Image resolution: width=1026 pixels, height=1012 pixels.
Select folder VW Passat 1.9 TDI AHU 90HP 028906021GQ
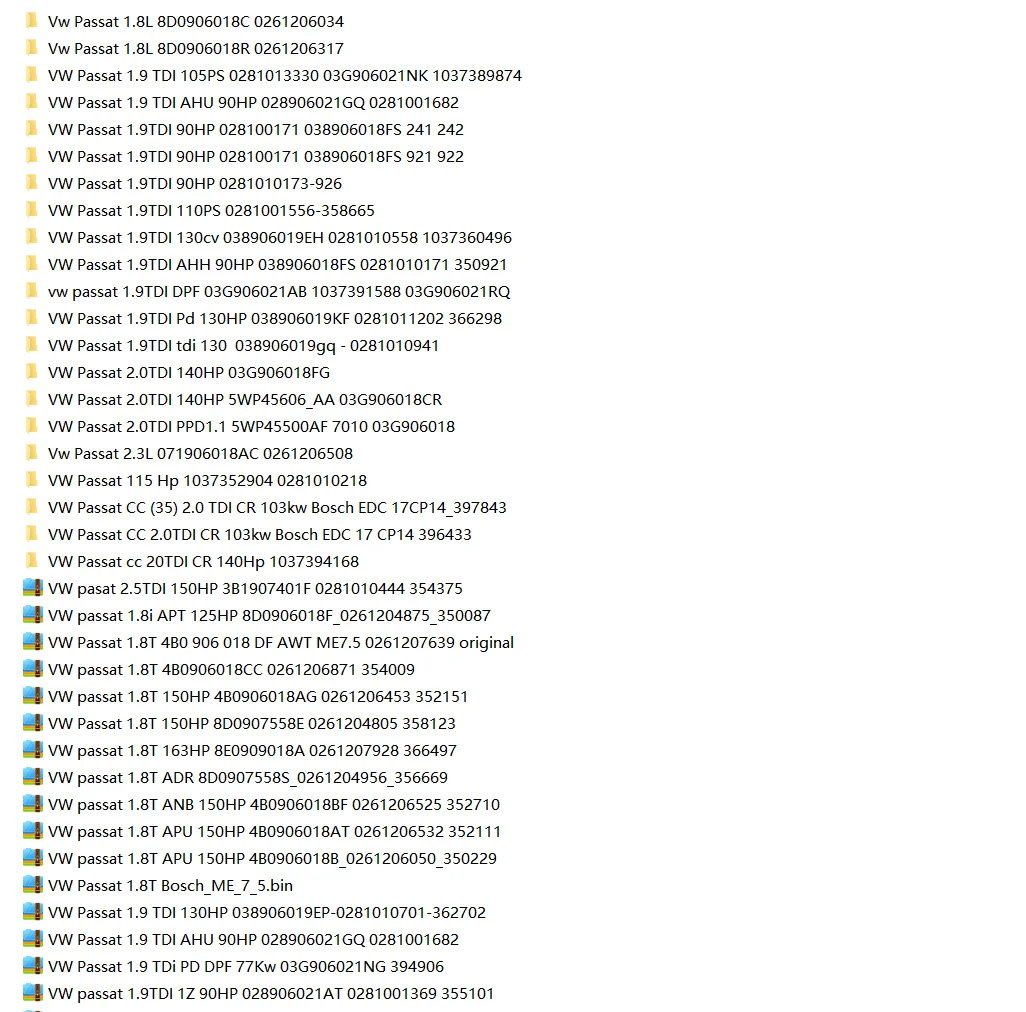(253, 103)
